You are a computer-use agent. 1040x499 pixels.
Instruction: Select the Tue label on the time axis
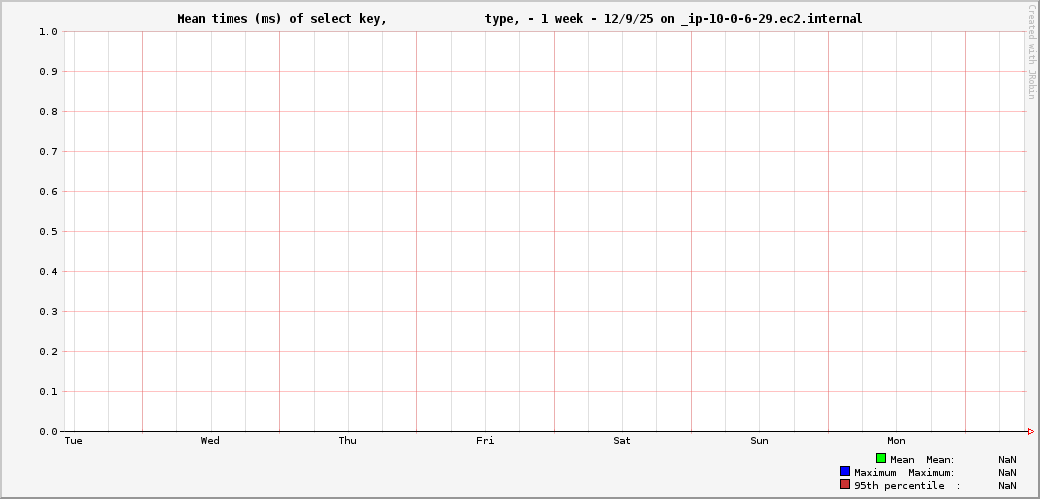point(73,441)
